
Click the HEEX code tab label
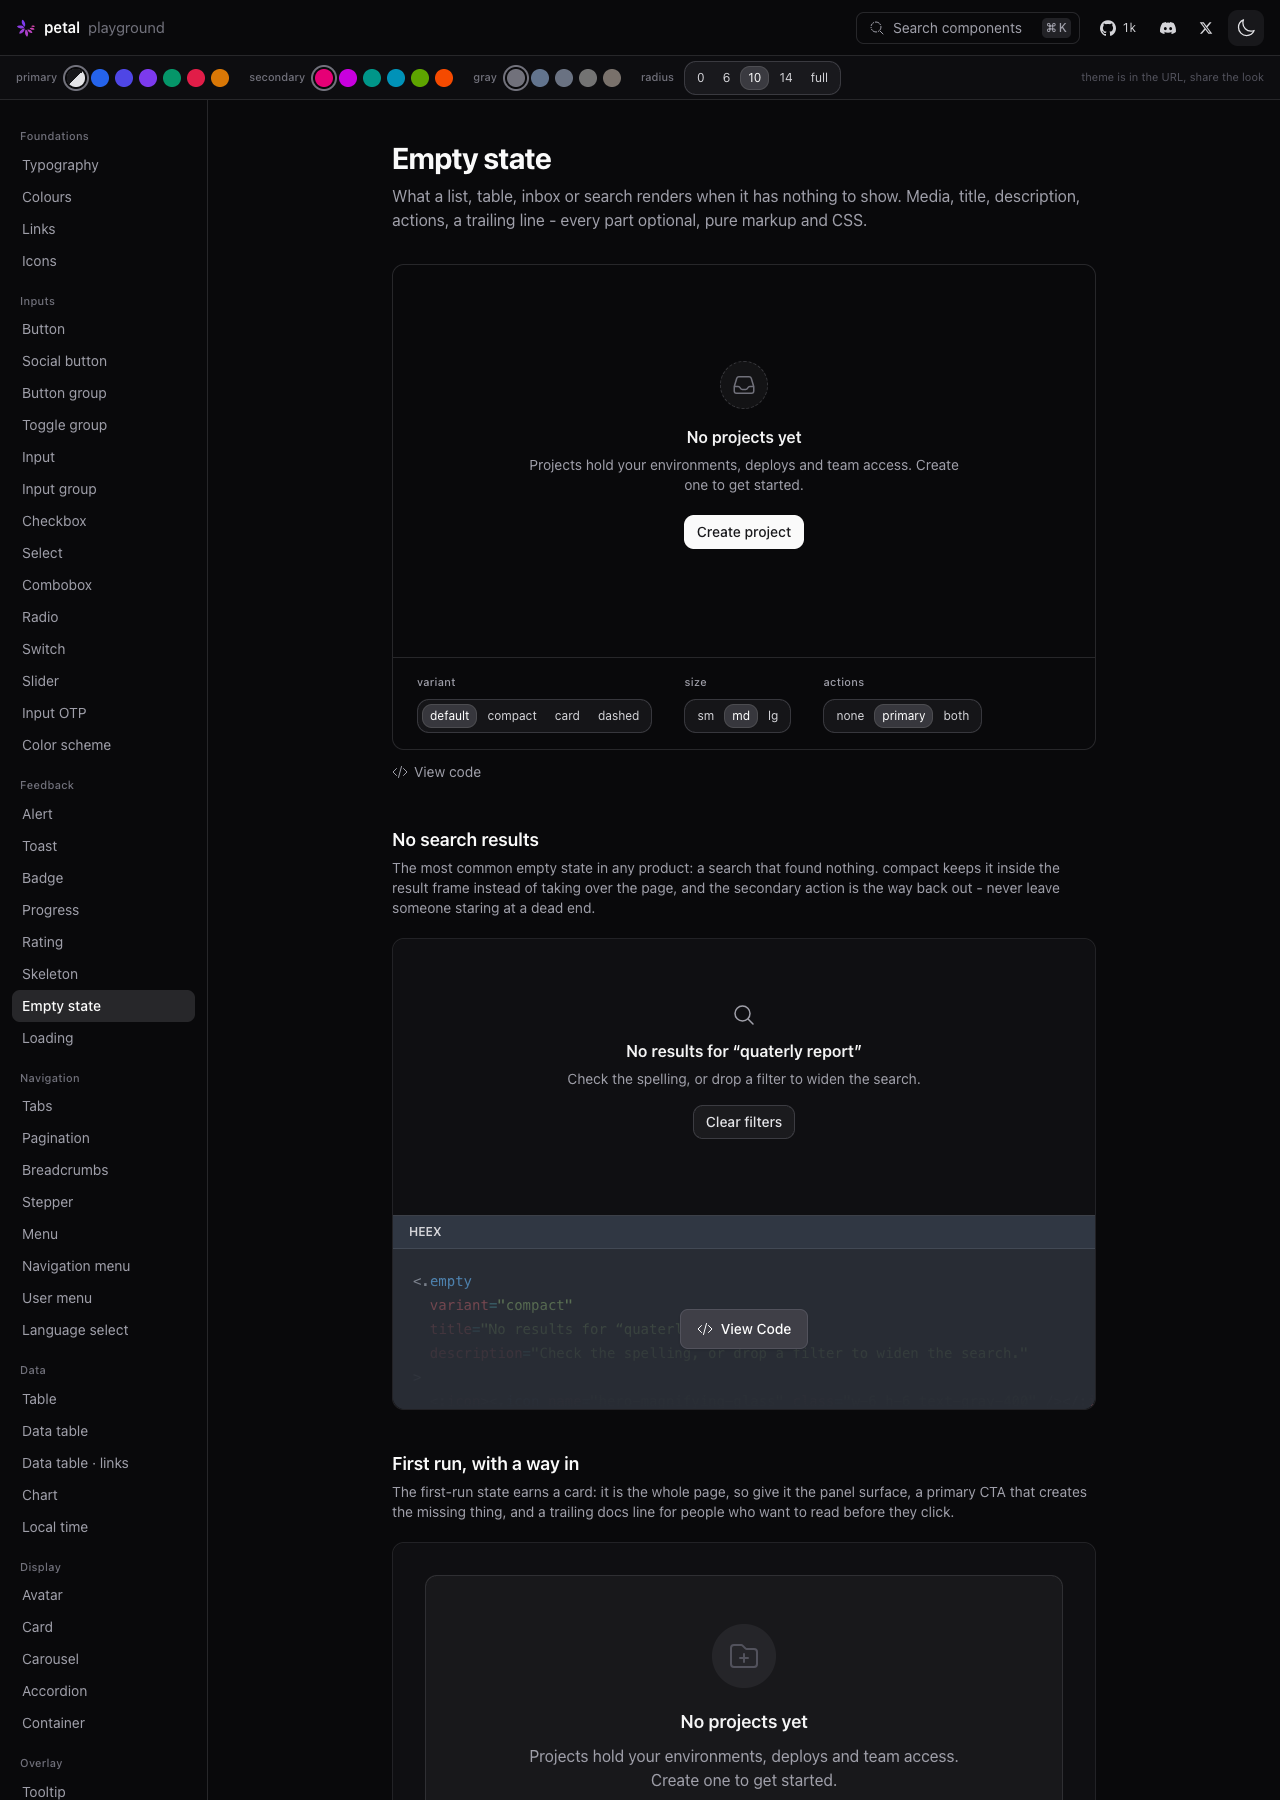(425, 1232)
